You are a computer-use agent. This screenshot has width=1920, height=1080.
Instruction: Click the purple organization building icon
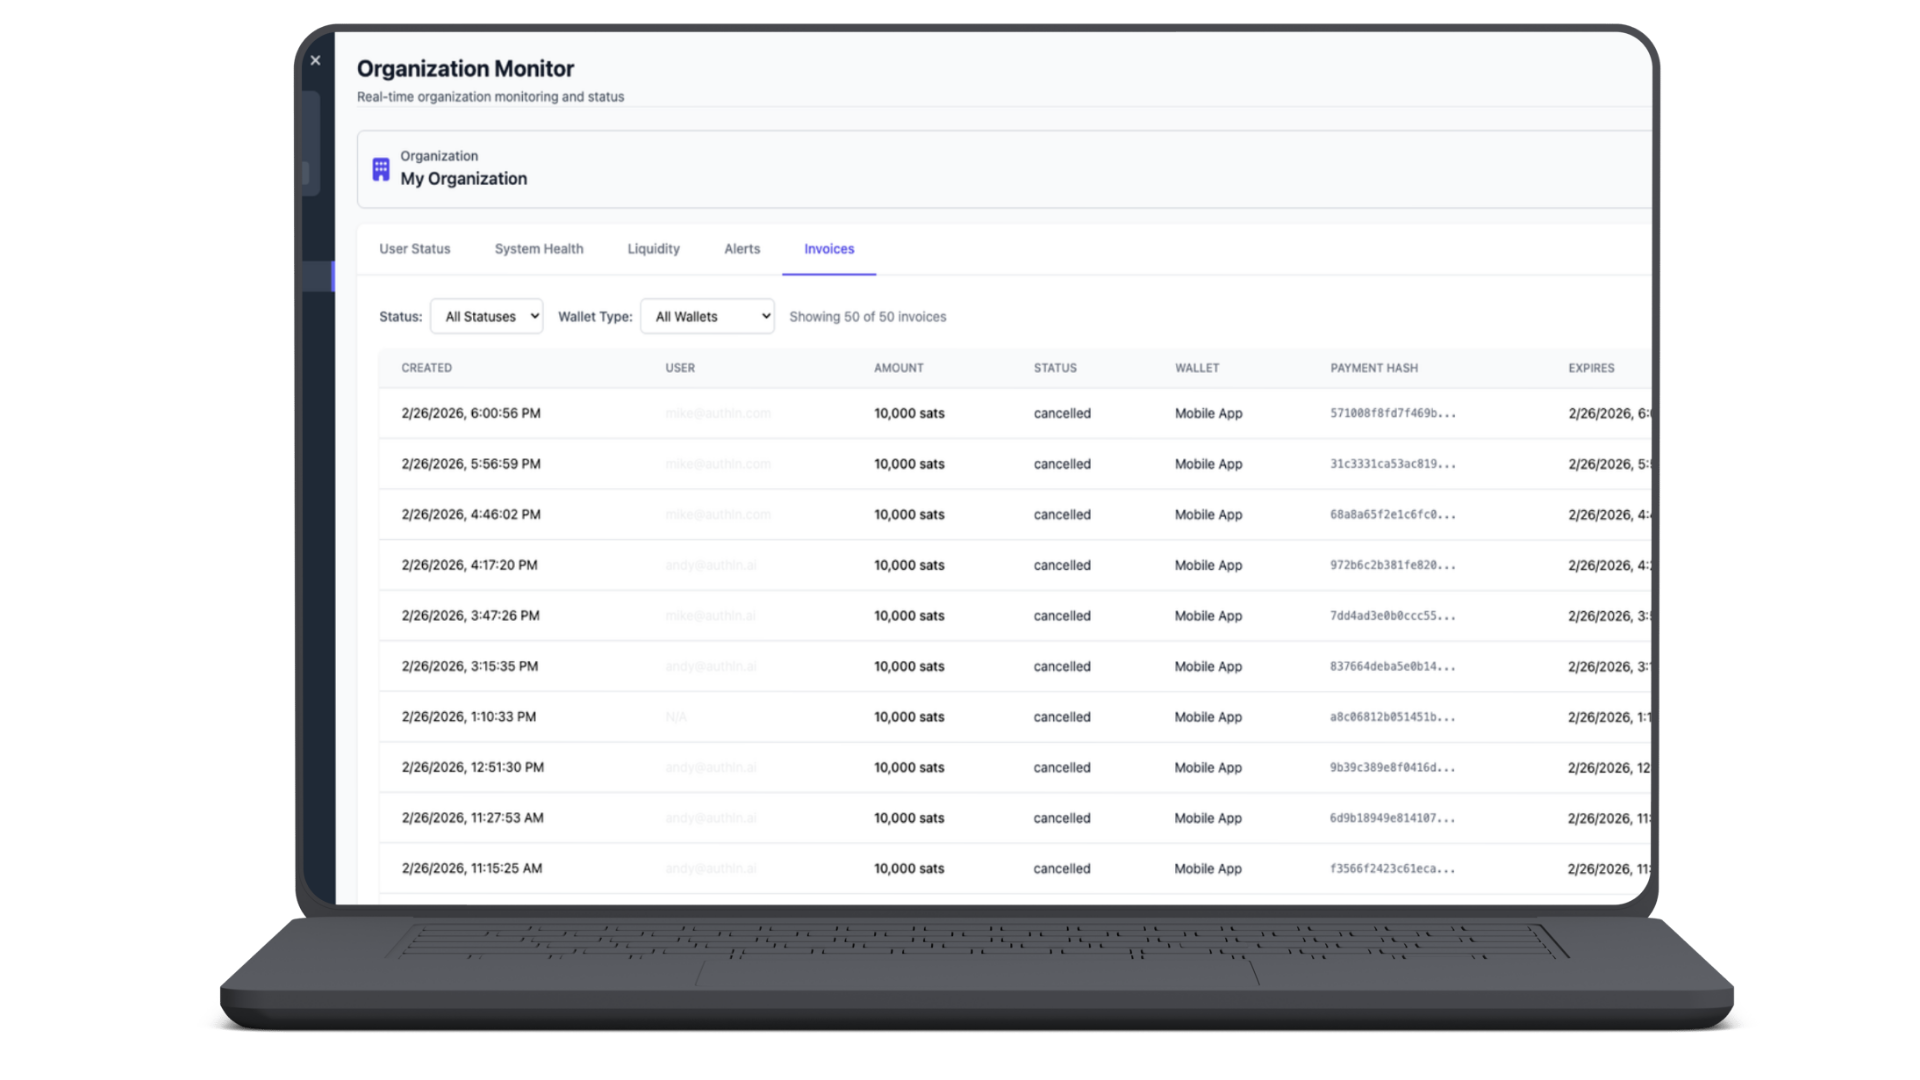tap(381, 169)
